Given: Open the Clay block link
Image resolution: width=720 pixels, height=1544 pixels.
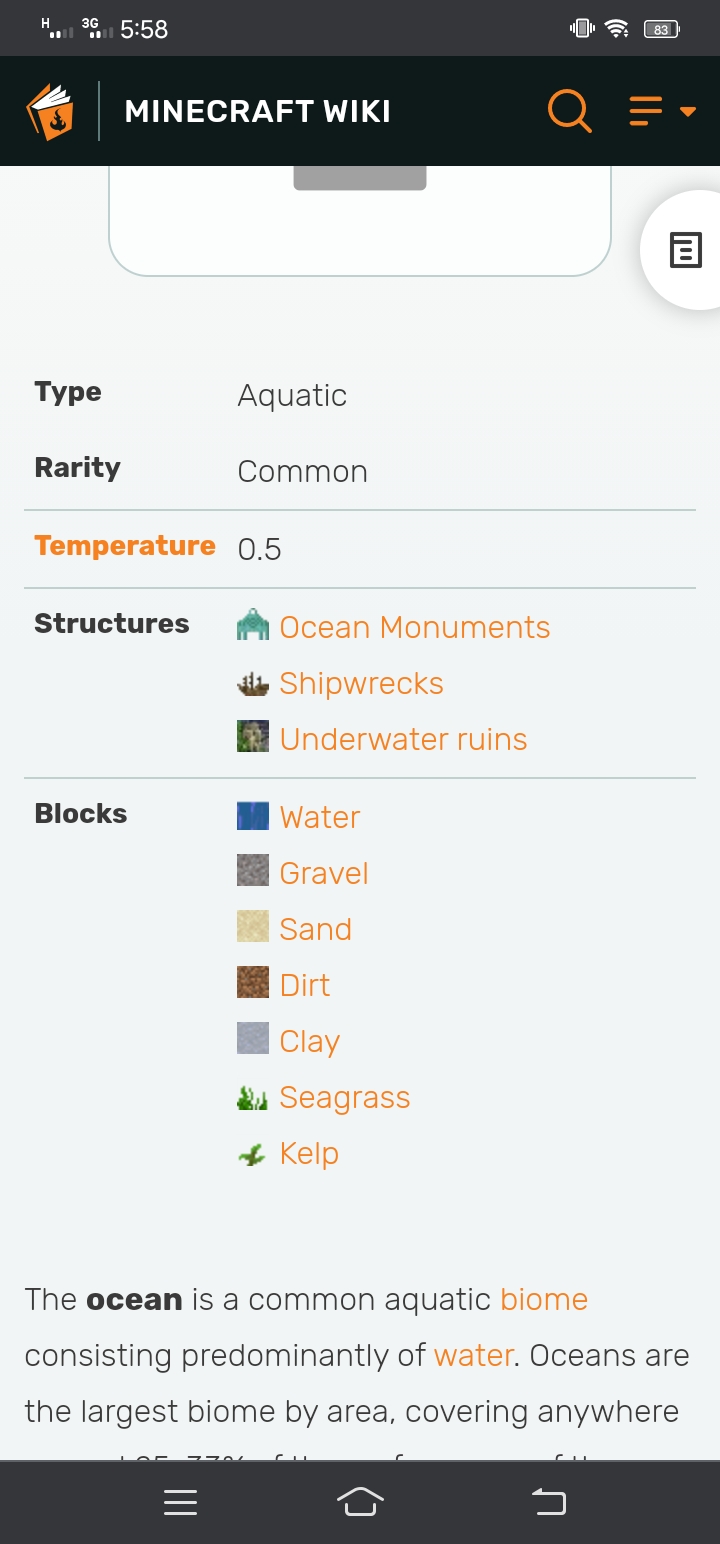Looking at the screenshot, I should [310, 1041].
